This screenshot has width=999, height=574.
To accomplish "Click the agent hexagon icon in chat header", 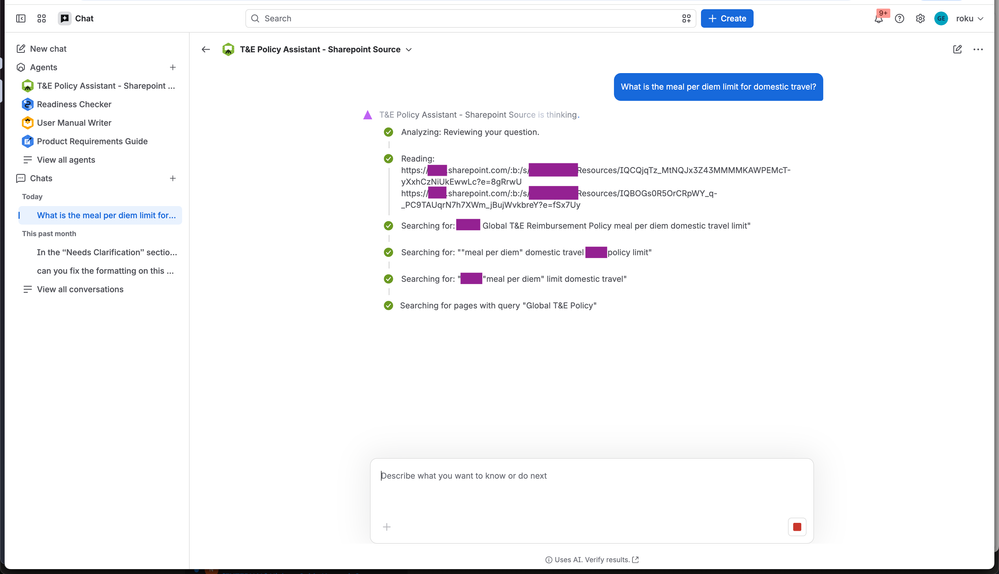I will point(228,49).
